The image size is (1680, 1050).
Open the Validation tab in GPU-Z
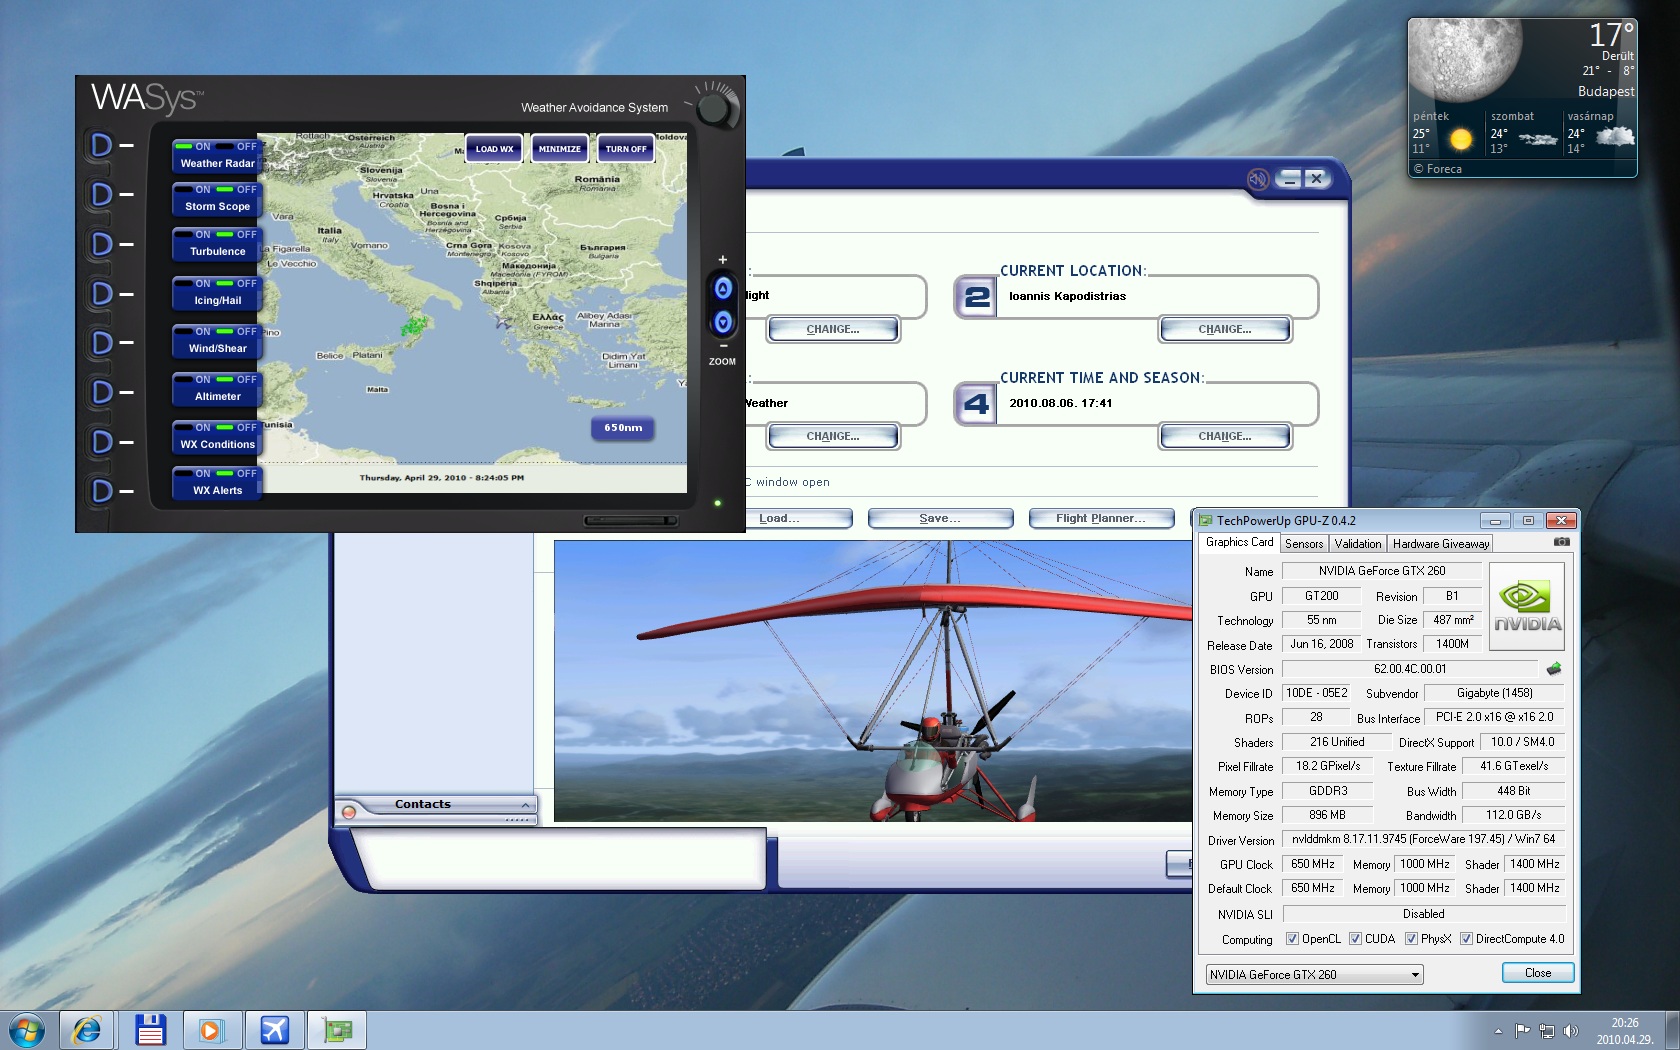coord(1358,544)
